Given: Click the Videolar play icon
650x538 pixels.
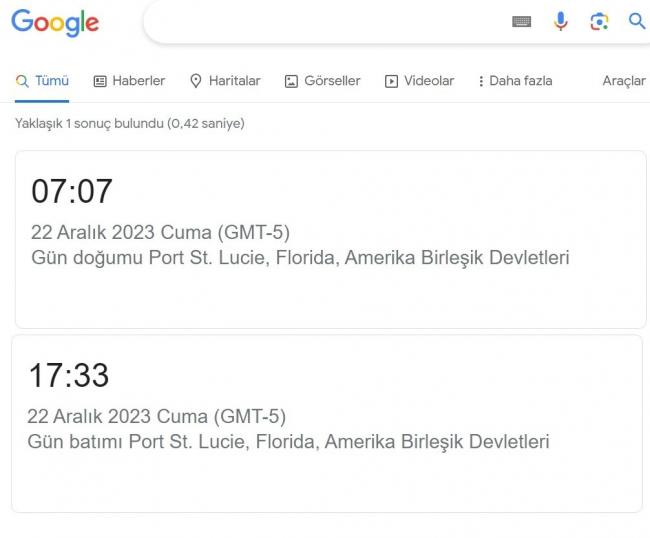Looking at the screenshot, I should pyautogui.click(x=391, y=81).
